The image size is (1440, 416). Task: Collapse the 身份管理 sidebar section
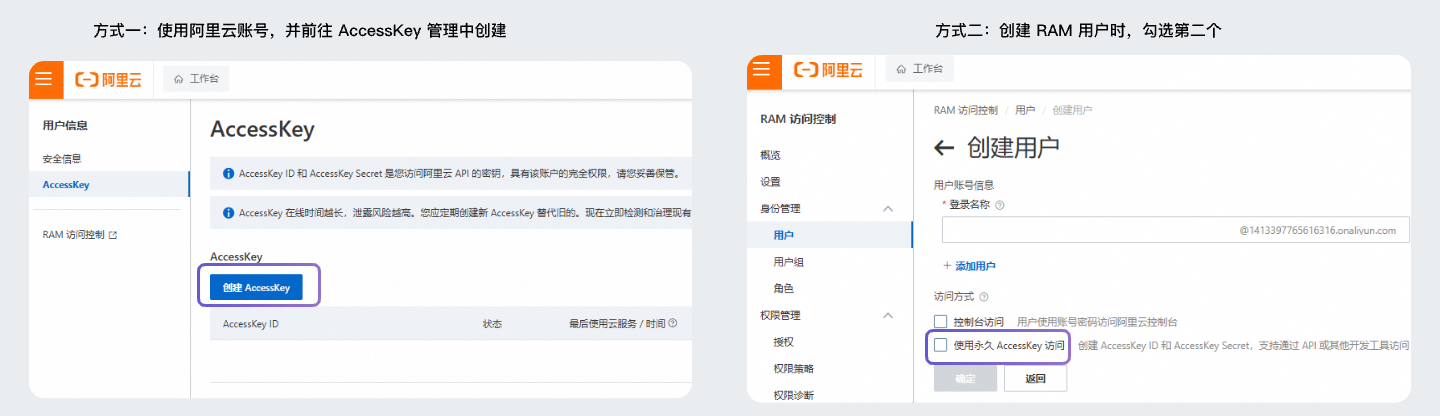(x=887, y=208)
